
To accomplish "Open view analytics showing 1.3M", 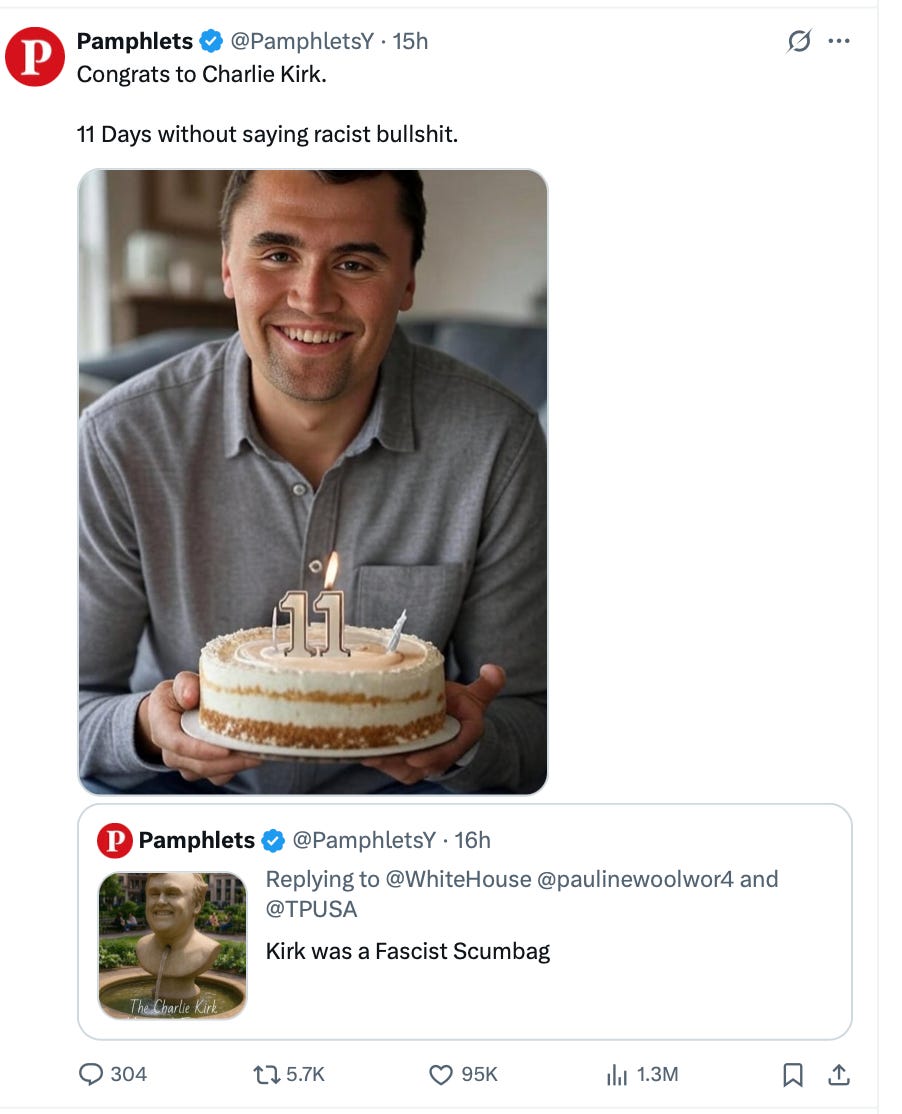I will [x=616, y=1074].
